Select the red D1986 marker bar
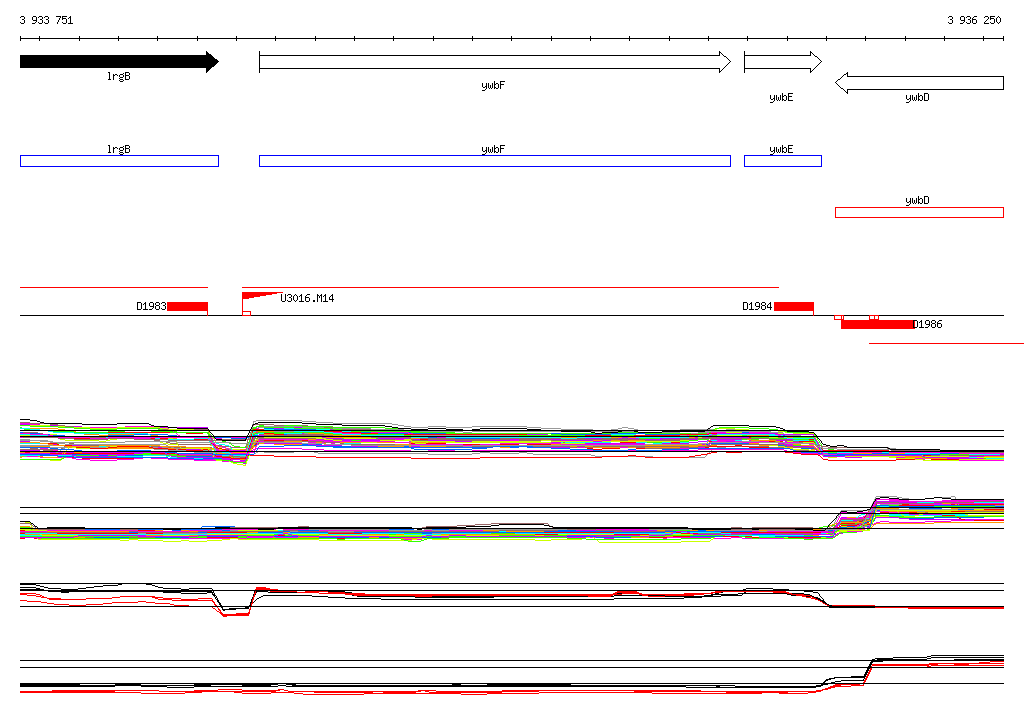This screenshot has width=1024, height=714. pos(877,324)
